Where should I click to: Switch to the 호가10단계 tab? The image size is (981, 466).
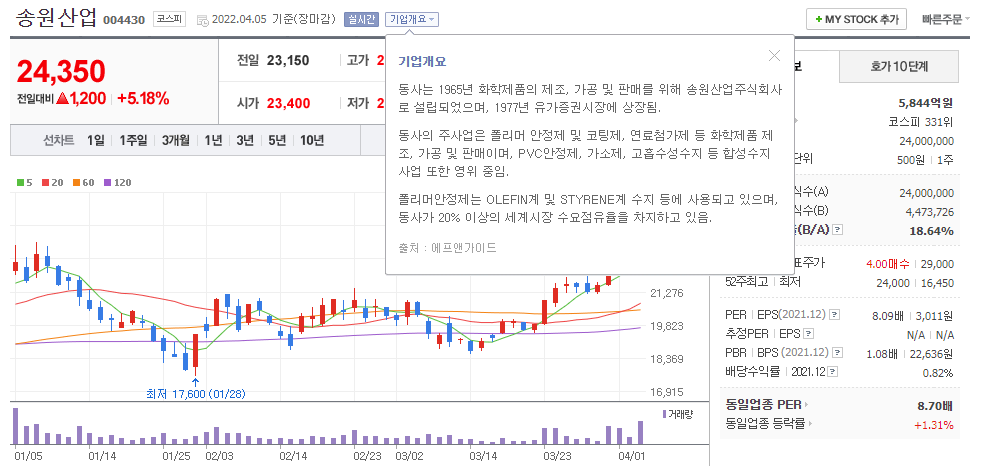pos(898,66)
